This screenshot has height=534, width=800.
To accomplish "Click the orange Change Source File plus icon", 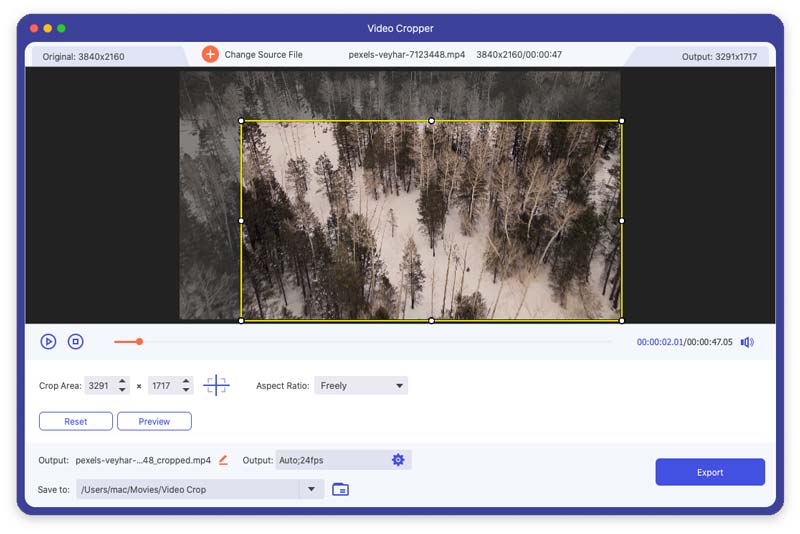I will (210, 54).
